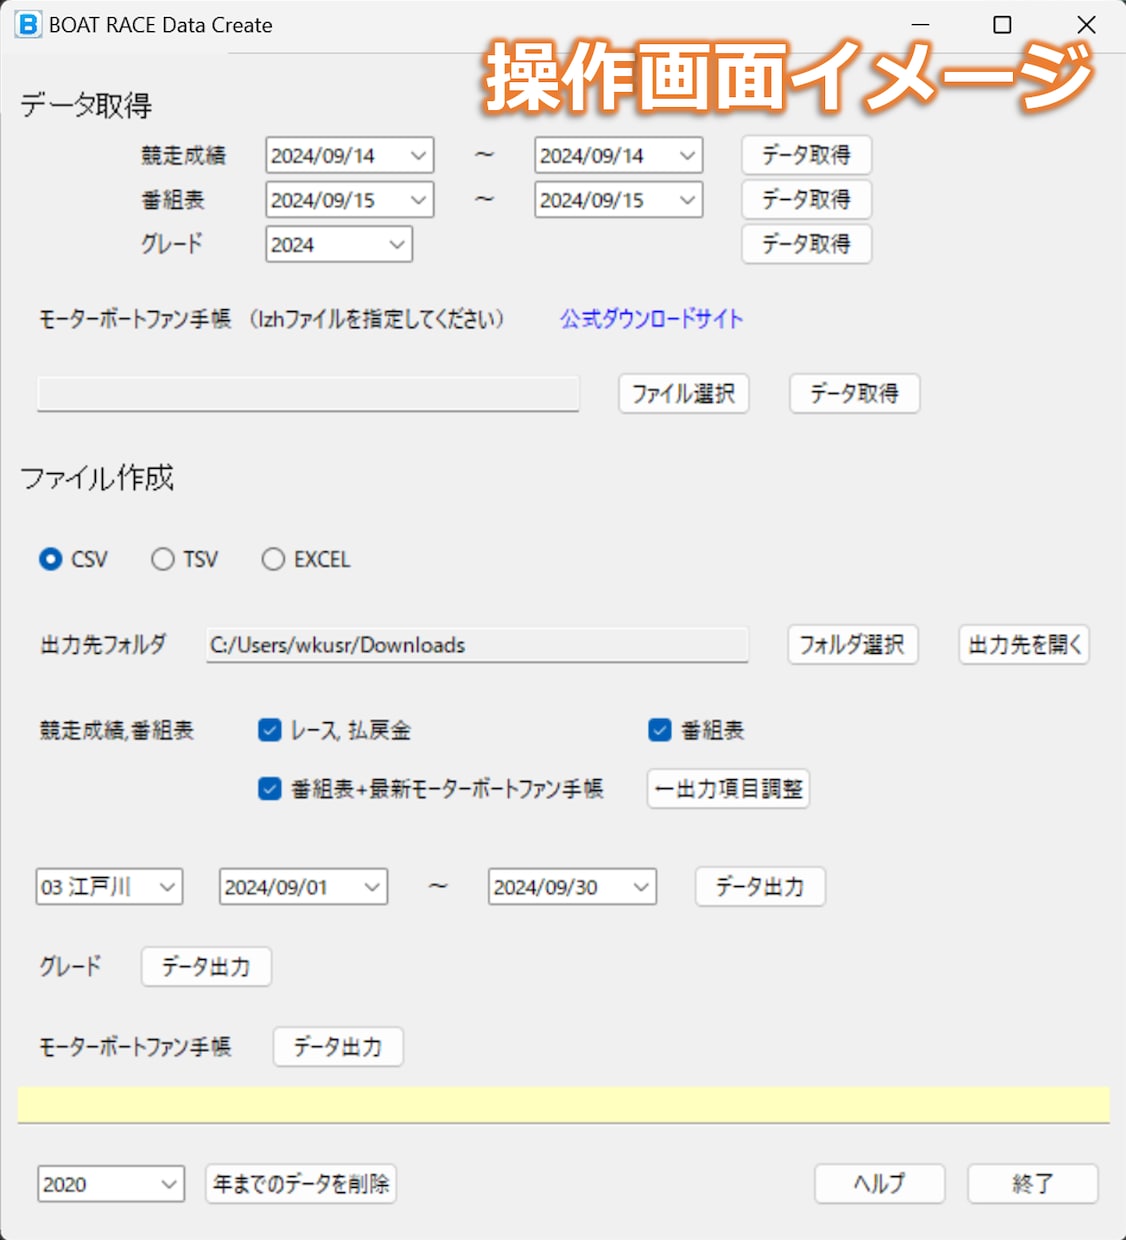Click フォルダ選択 button
Viewport: 1126px width, 1240px height.
(x=852, y=645)
